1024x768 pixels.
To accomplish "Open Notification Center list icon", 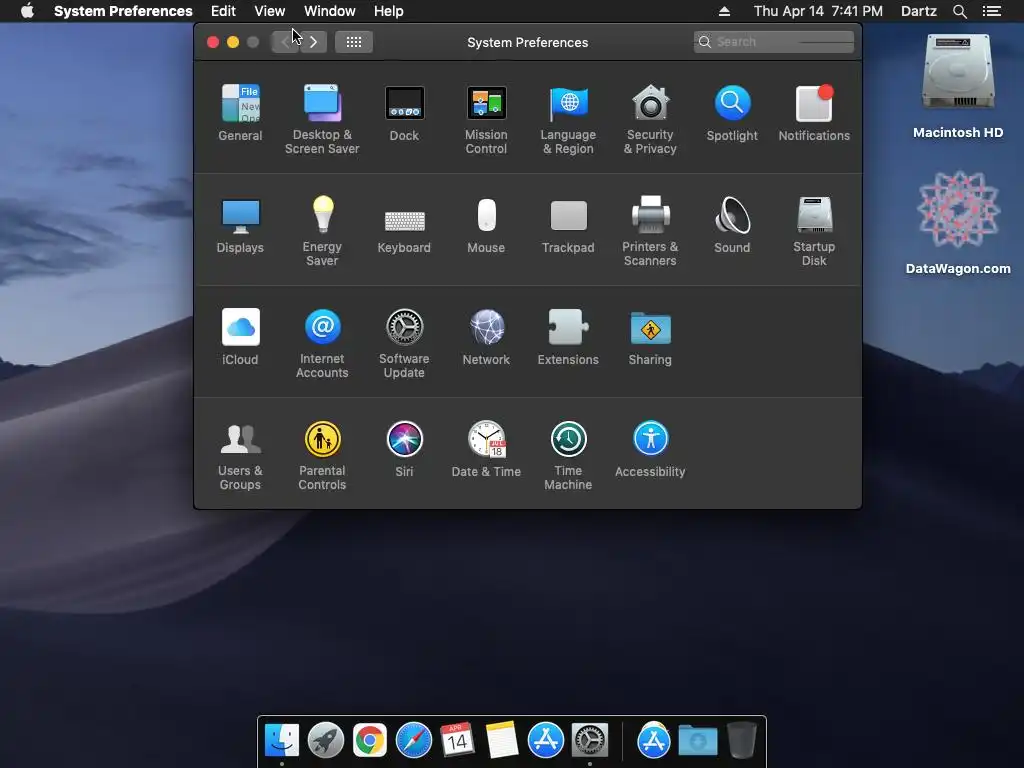I will pos(992,11).
